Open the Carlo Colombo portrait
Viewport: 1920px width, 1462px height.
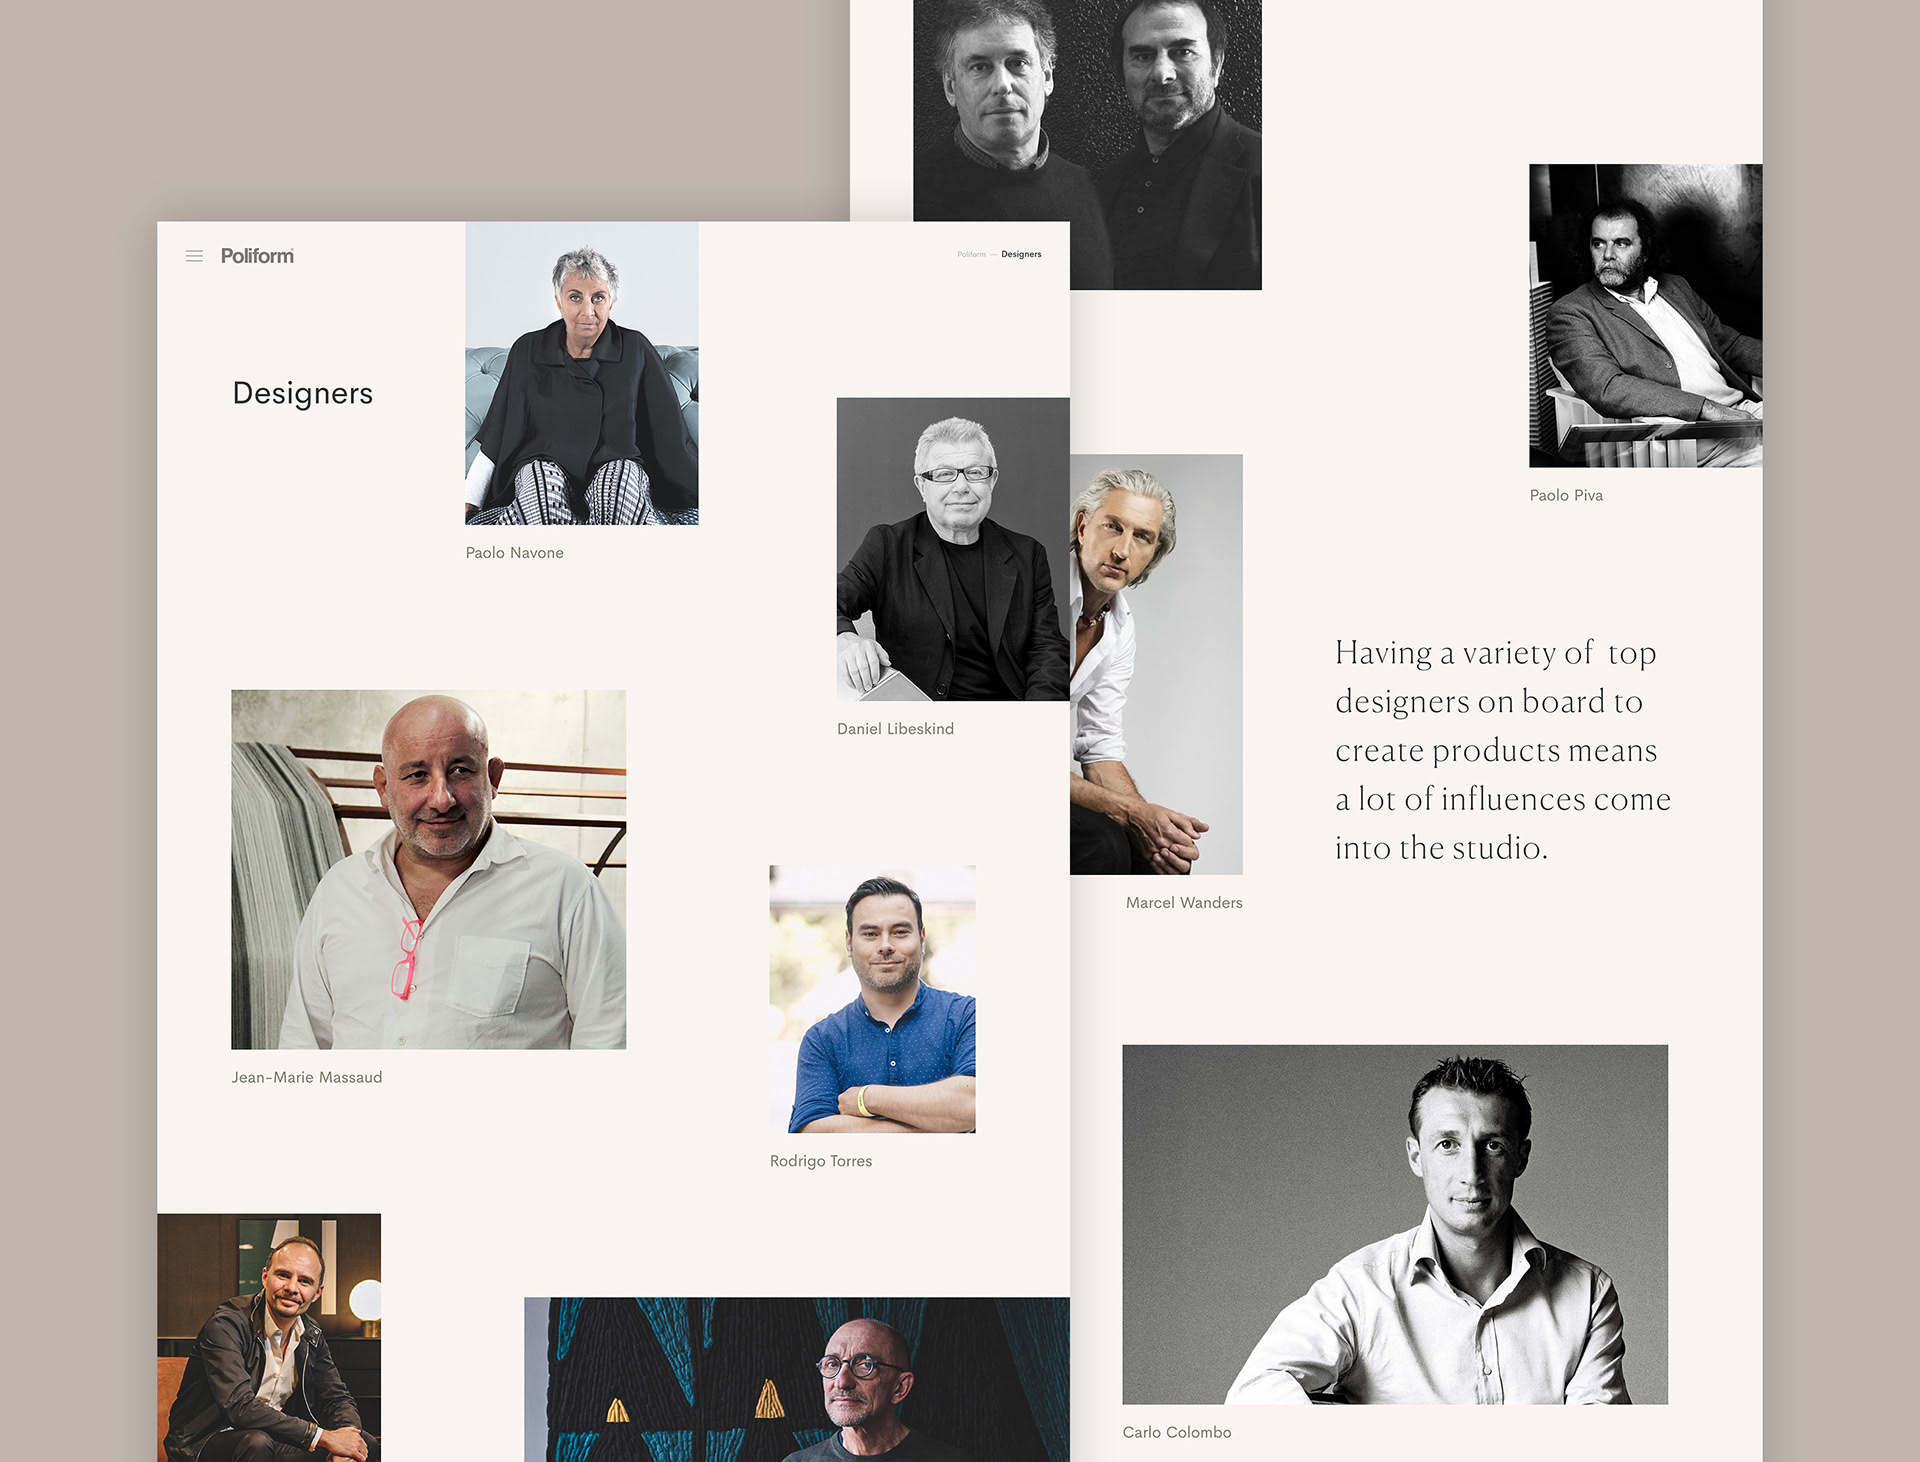[1395, 1225]
